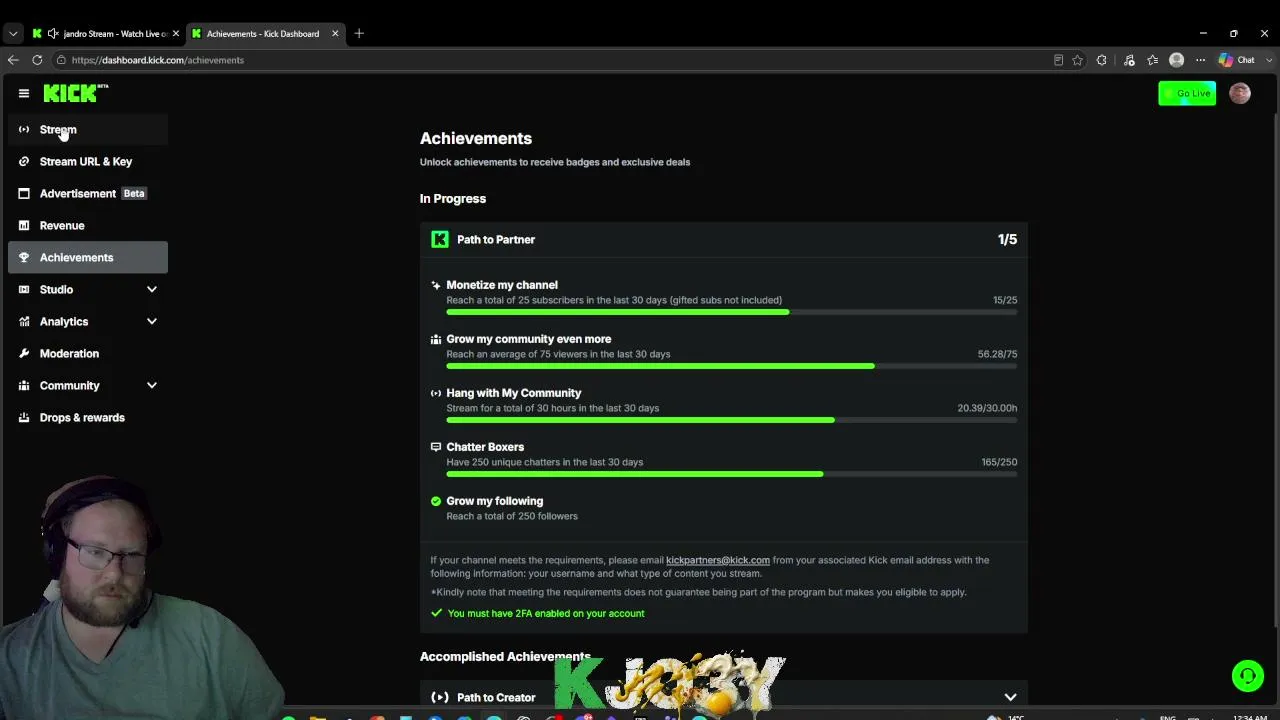Click the Kick logo in the header
The height and width of the screenshot is (720, 1280).
click(76, 93)
